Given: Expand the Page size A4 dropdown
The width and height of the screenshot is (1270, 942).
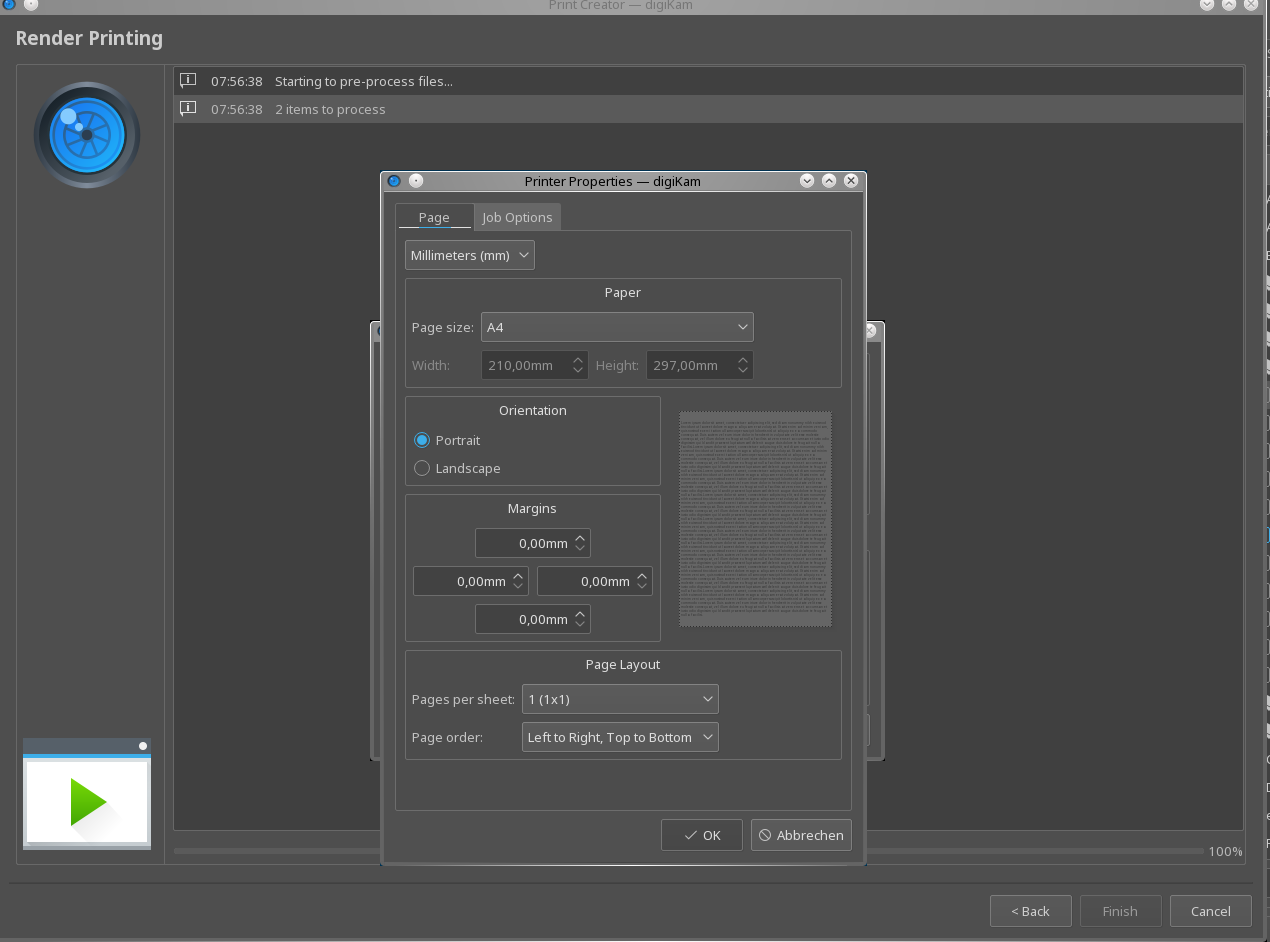Looking at the screenshot, I should coord(616,327).
